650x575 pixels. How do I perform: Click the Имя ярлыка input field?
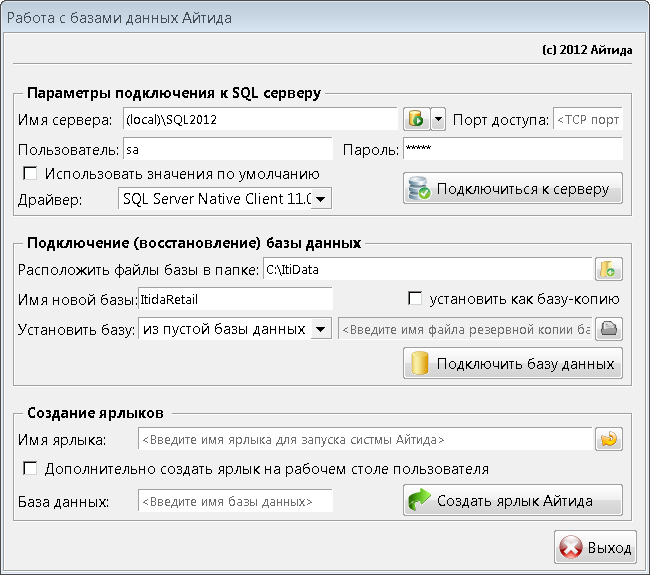point(365,439)
